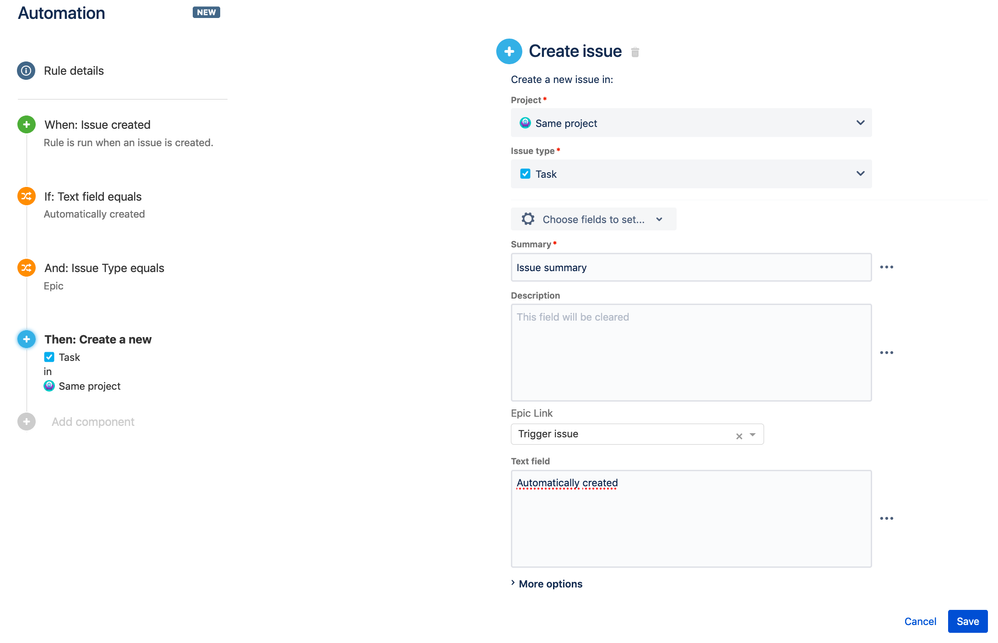Image resolution: width=998 pixels, height=643 pixels.
Task: Cancel editing the Create issue action
Action: pos(920,621)
